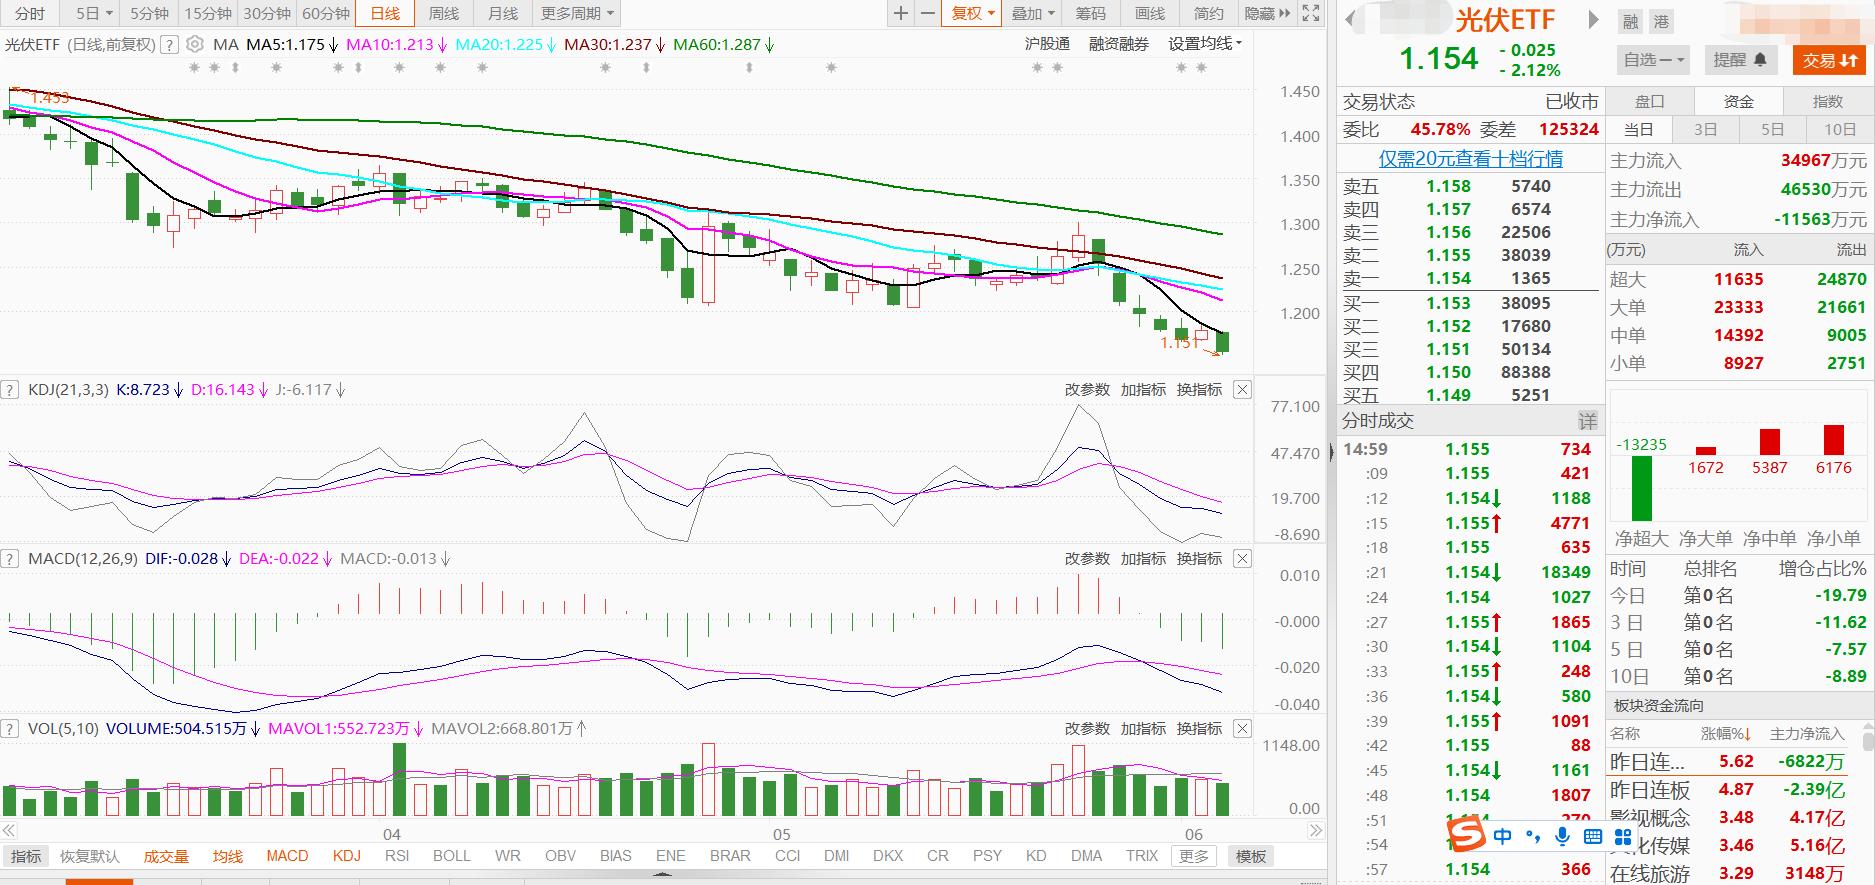
Task: Open 仅需20元查看十档行情 link
Action: (x=1470, y=159)
